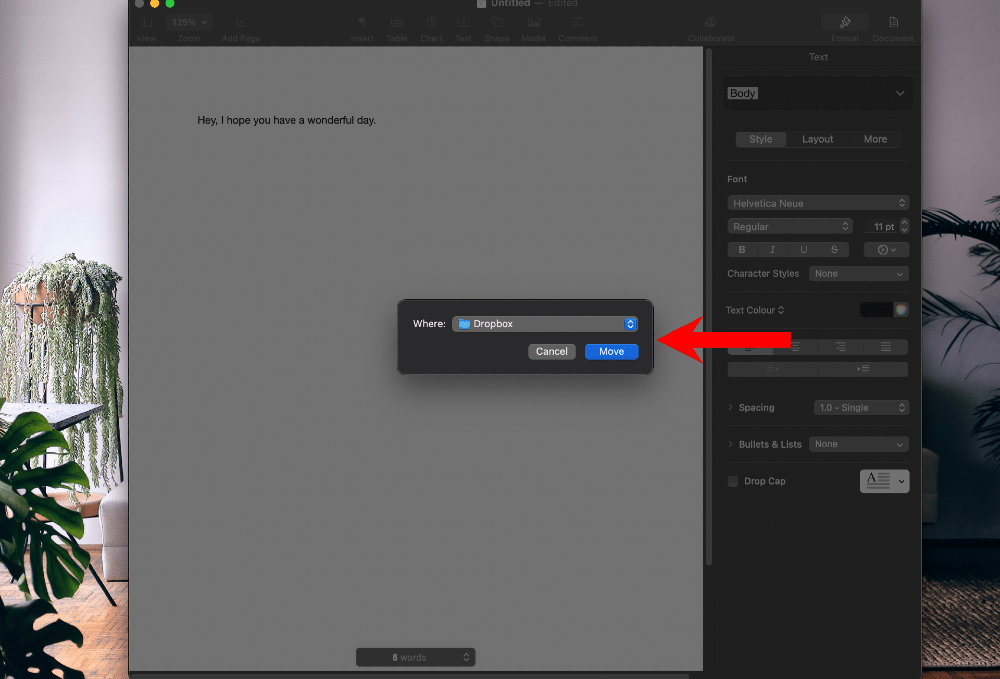Open the Document inspector icon
The height and width of the screenshot is (679, 1000).
click(893, 23)
